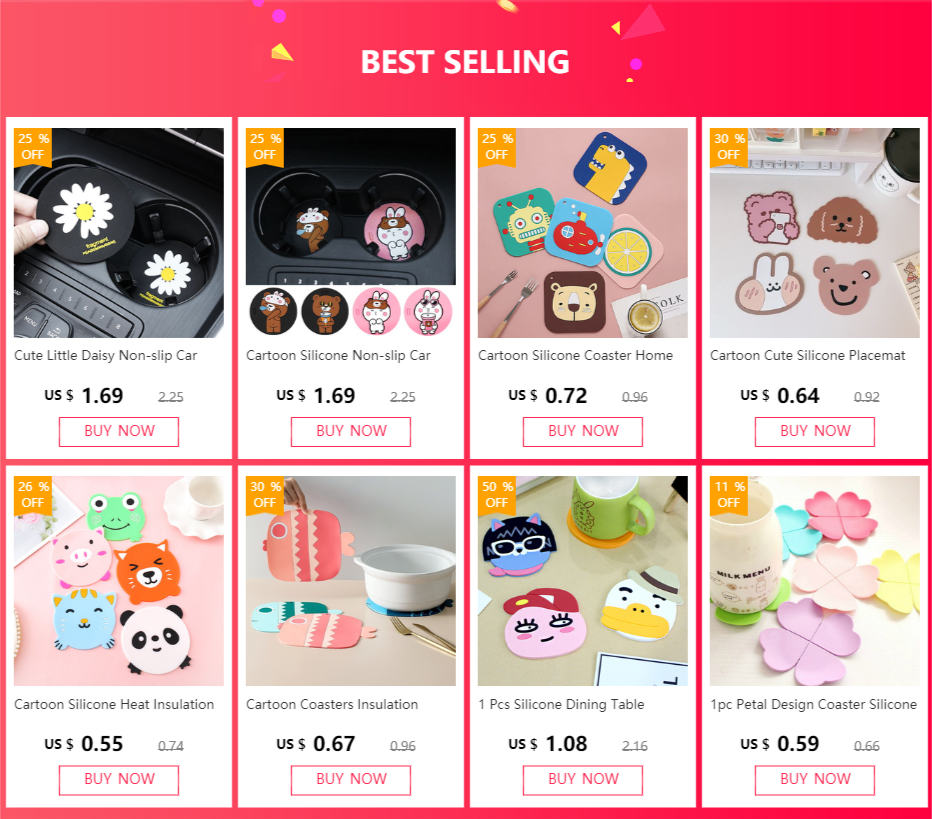The height and width of the screenshot is (819, 932).
Task: Click the BEST SELLING banner heading
Action: coord(465,62)
